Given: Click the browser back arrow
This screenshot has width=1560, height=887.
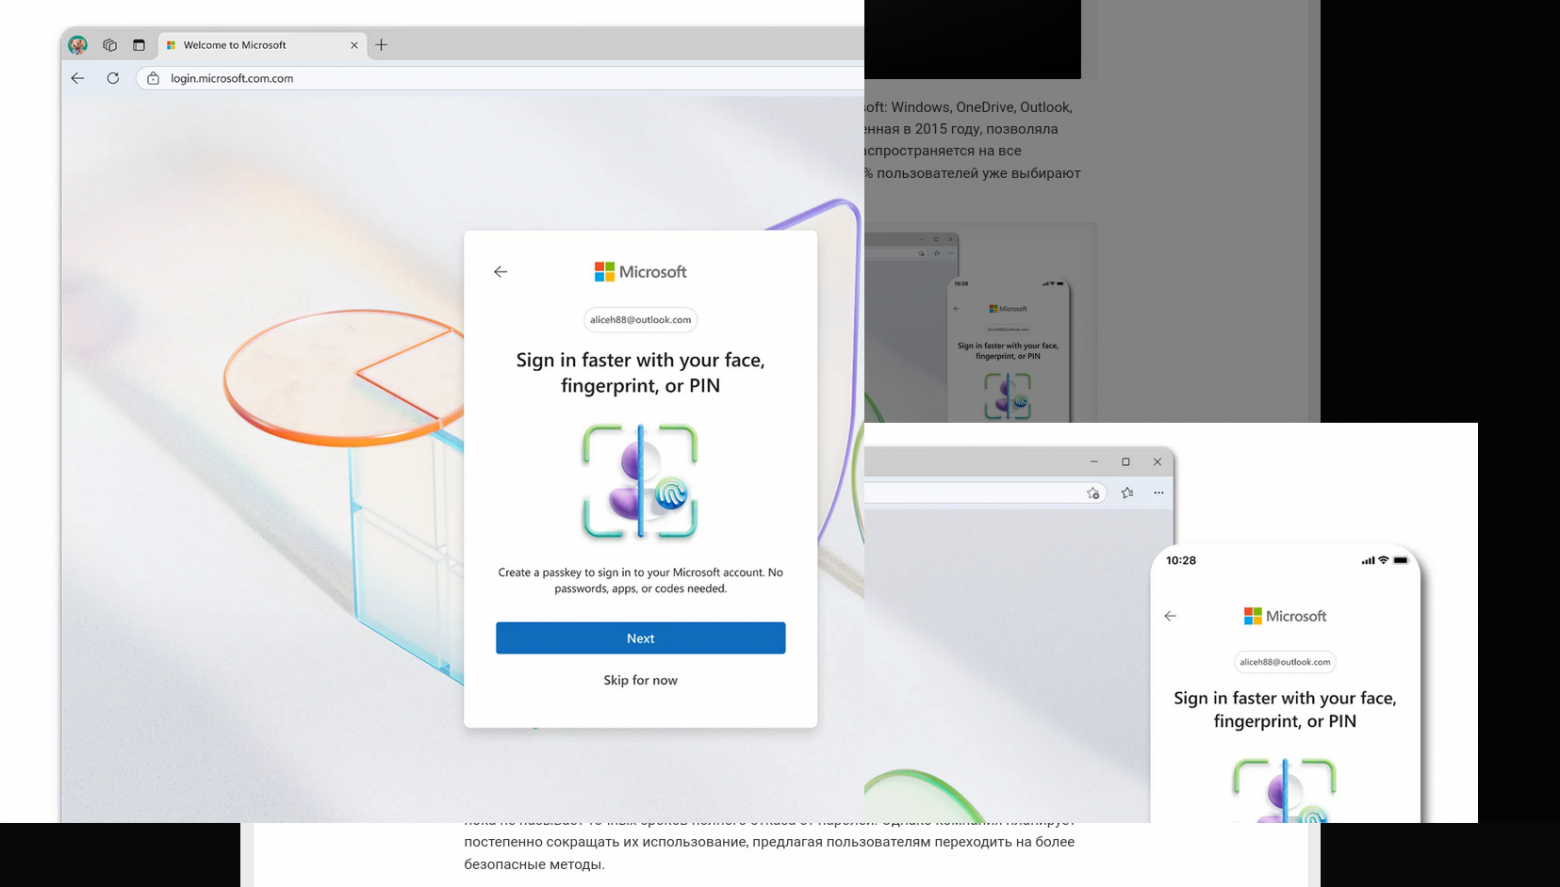Looking at the screenshot, I should [78, 78].
